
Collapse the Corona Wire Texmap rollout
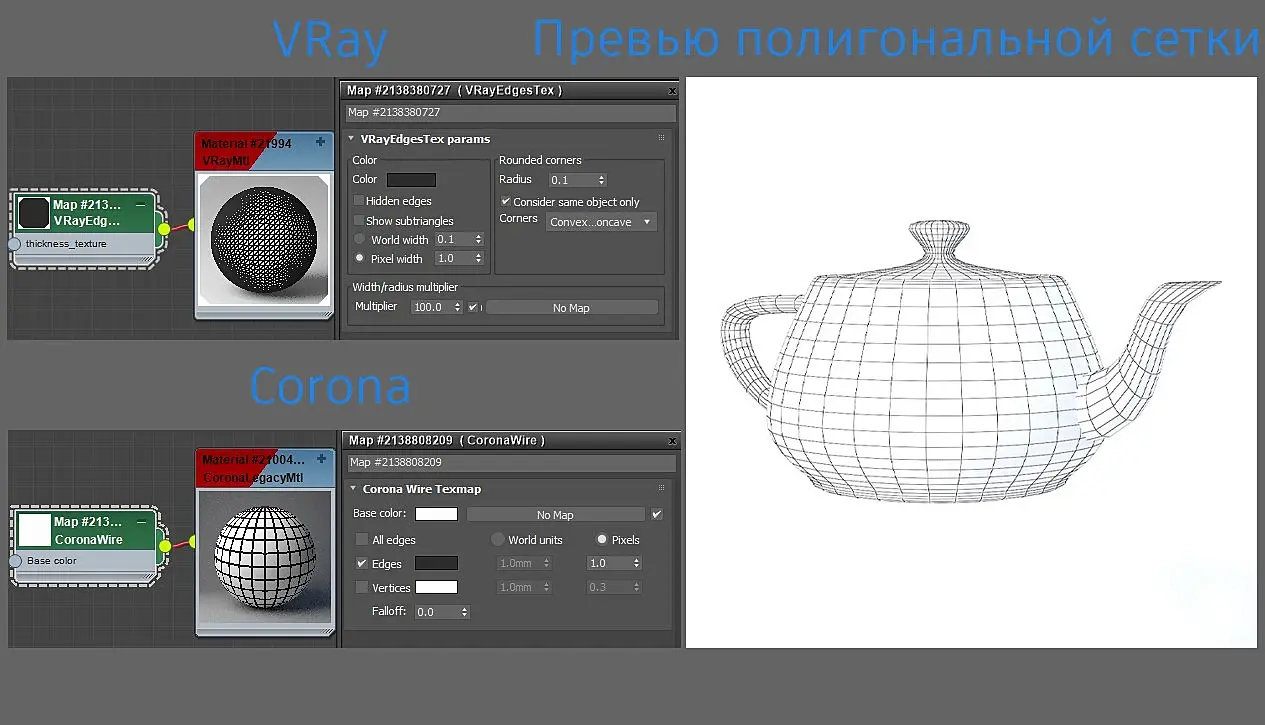[x=353, y=489]
